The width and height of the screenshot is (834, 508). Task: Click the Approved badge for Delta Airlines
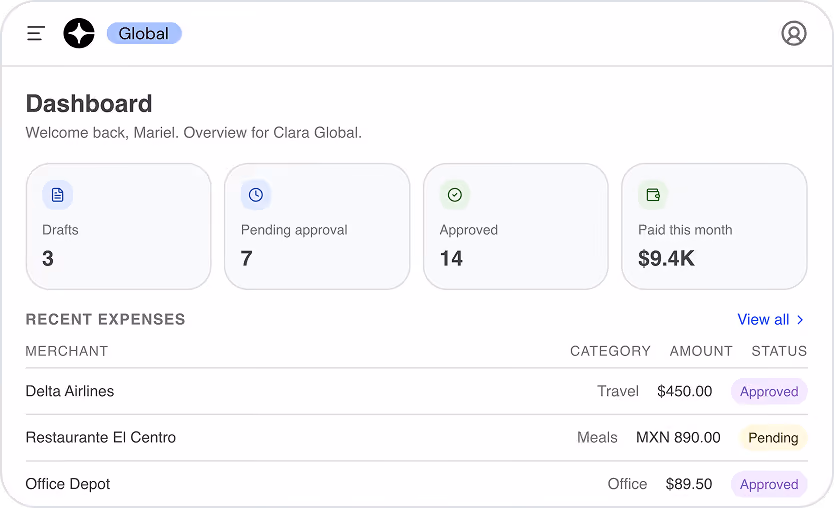(769, 392)
